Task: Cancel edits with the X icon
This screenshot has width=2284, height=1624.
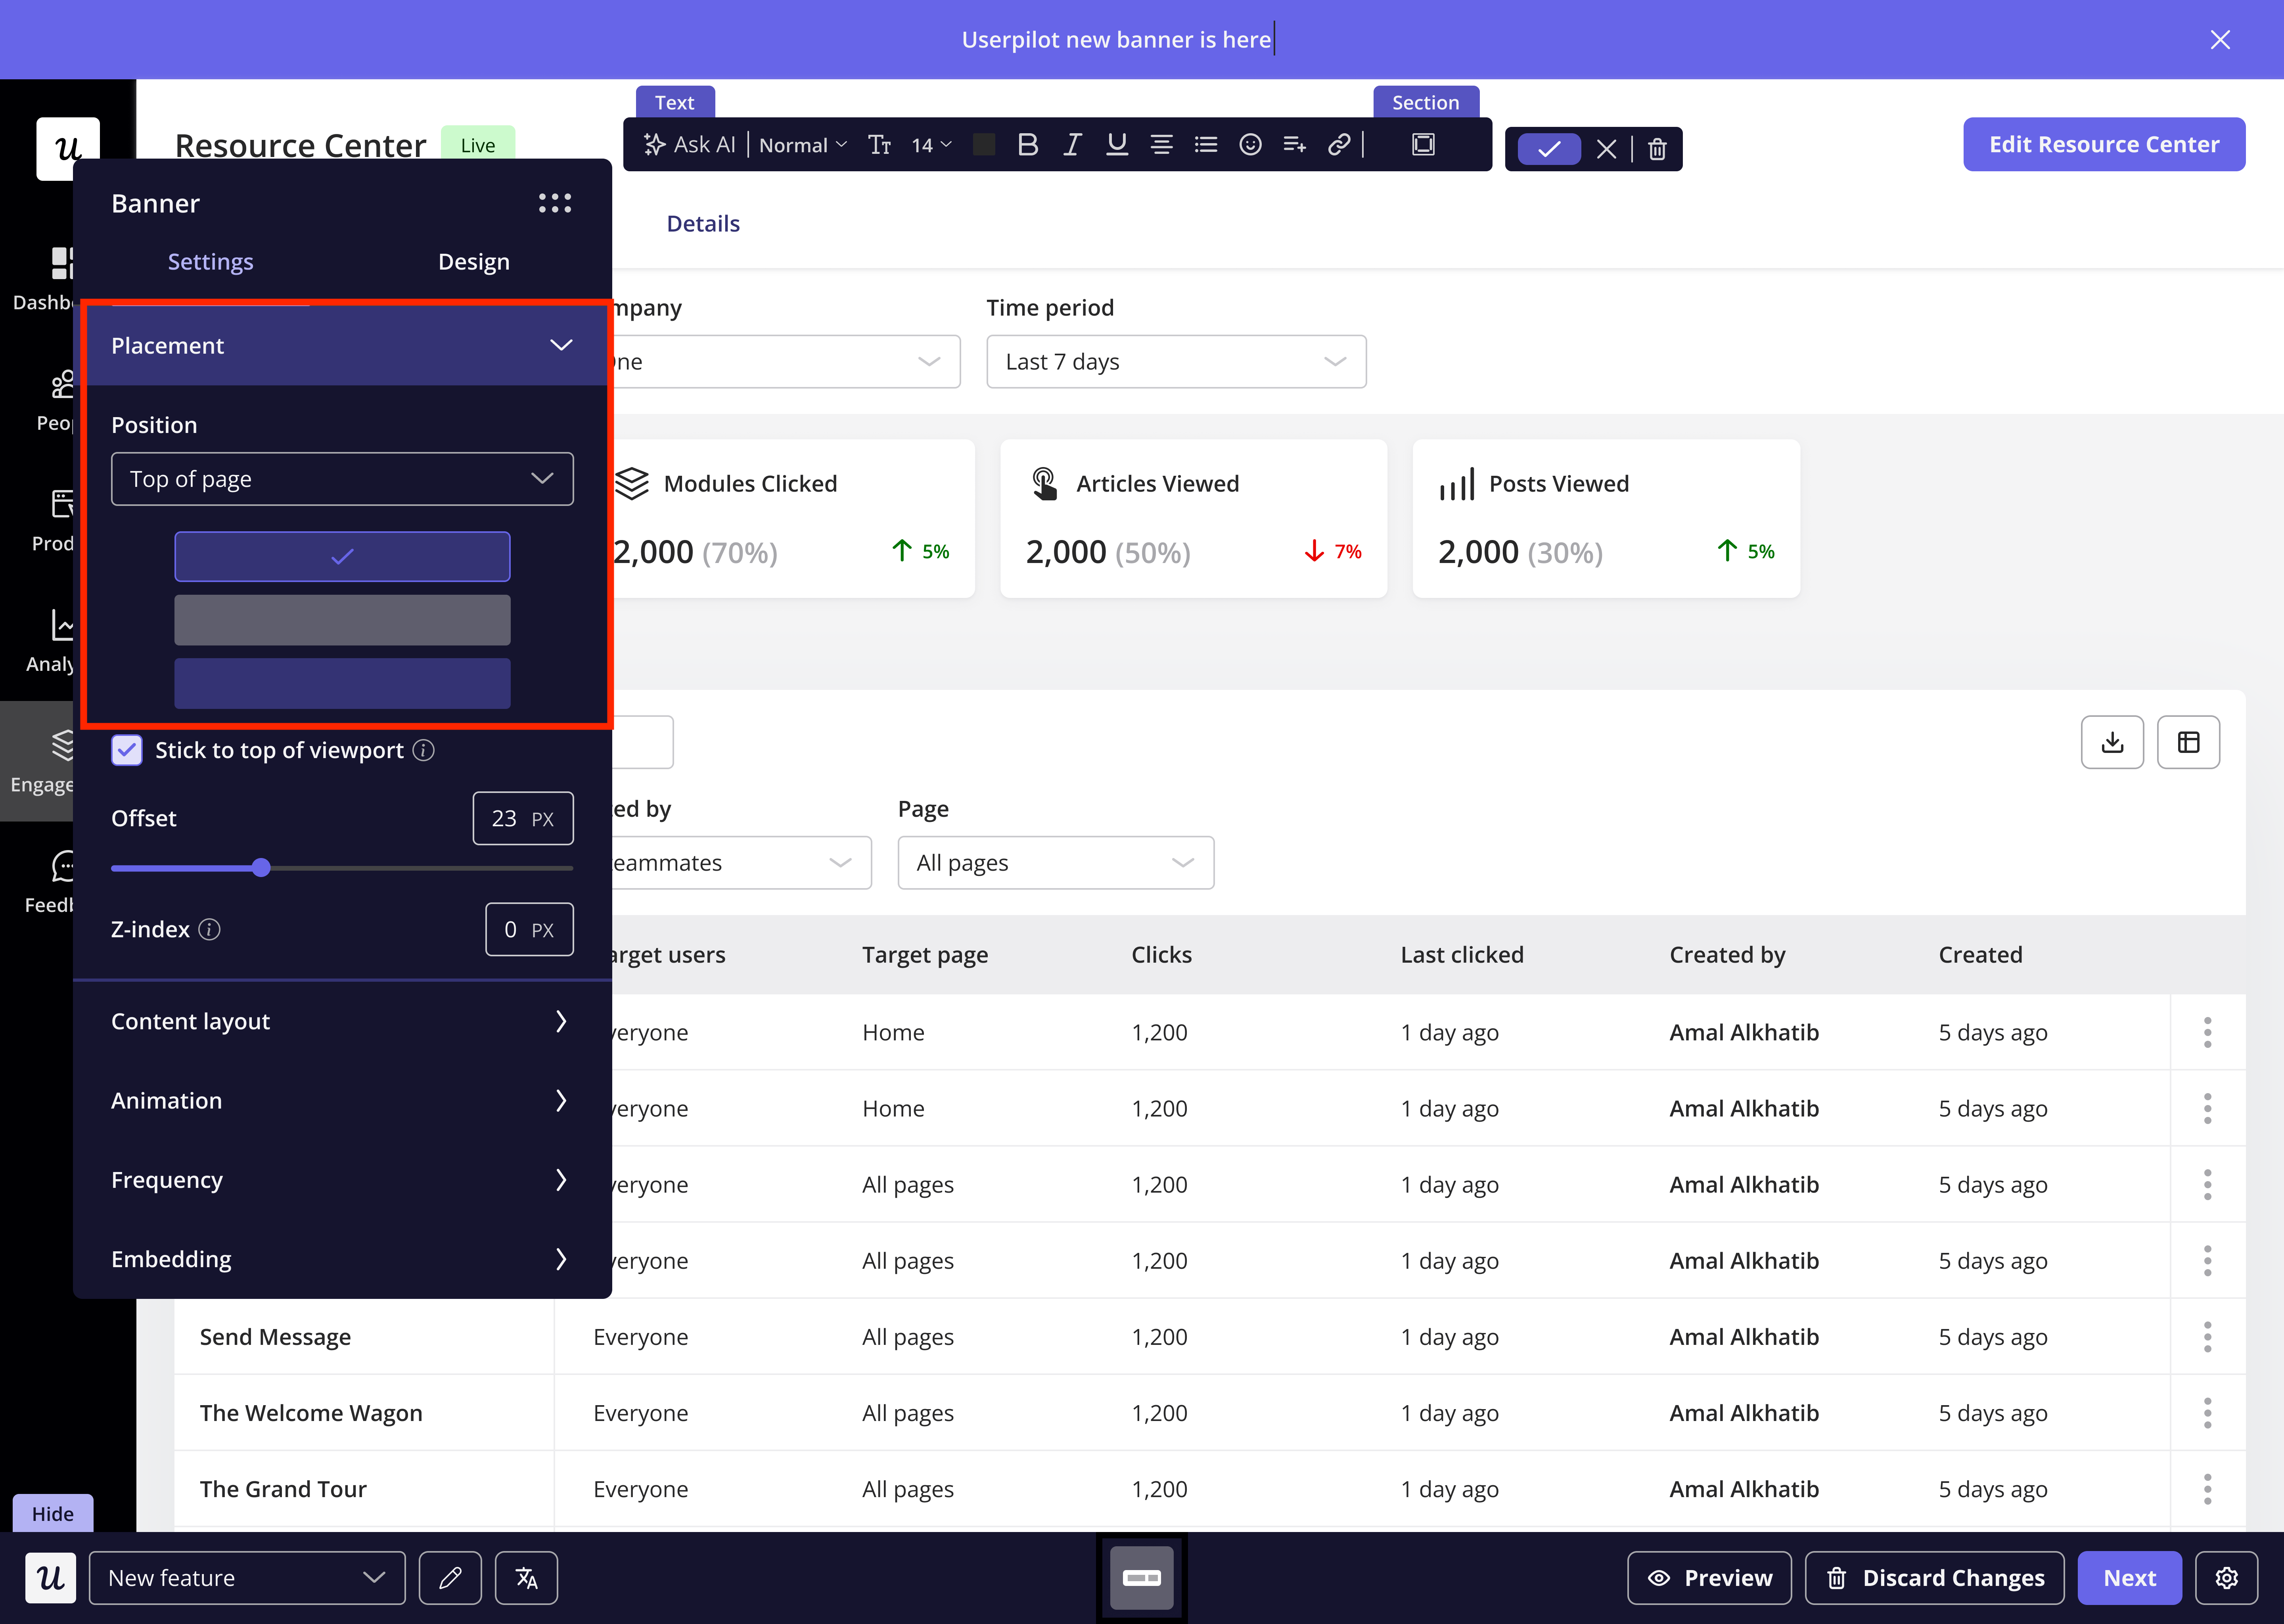Action: click(x=1606, y=149)
